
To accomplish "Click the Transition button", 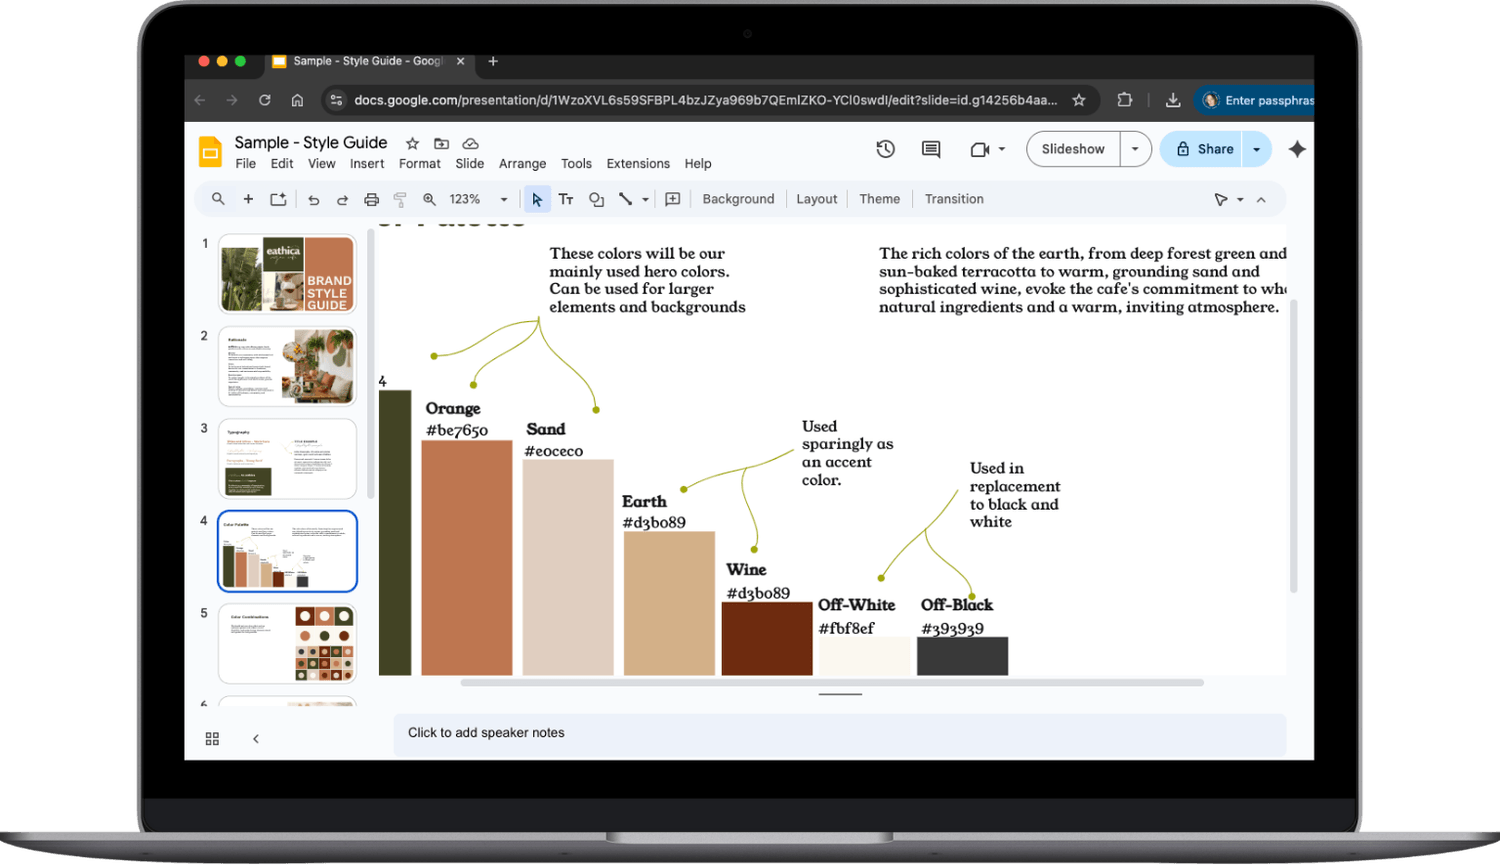I will click(x=953, y=199).
